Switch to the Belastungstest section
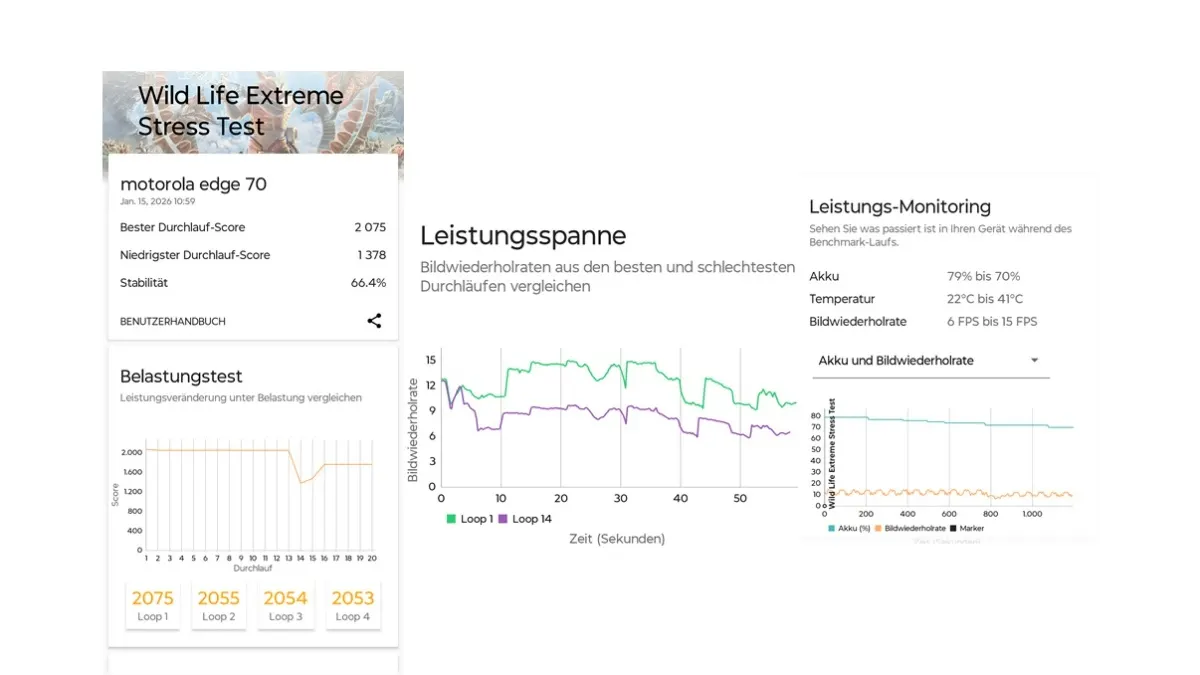The image size is (1200, 675). tap(181, 377)
